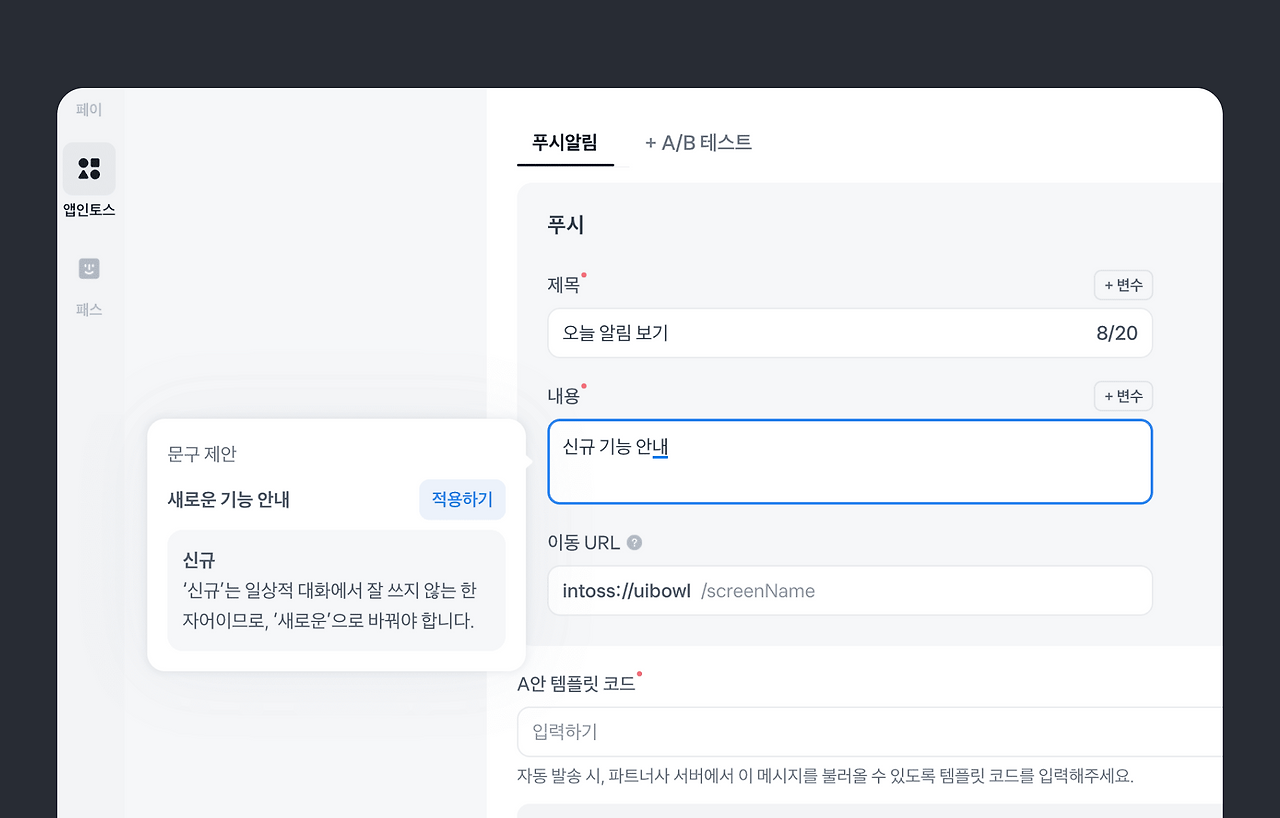Viewport: 1280px width, 818px height.
Task: Click the 신규 explanation card
Action: pyautogui.click(x=336, y=590)
